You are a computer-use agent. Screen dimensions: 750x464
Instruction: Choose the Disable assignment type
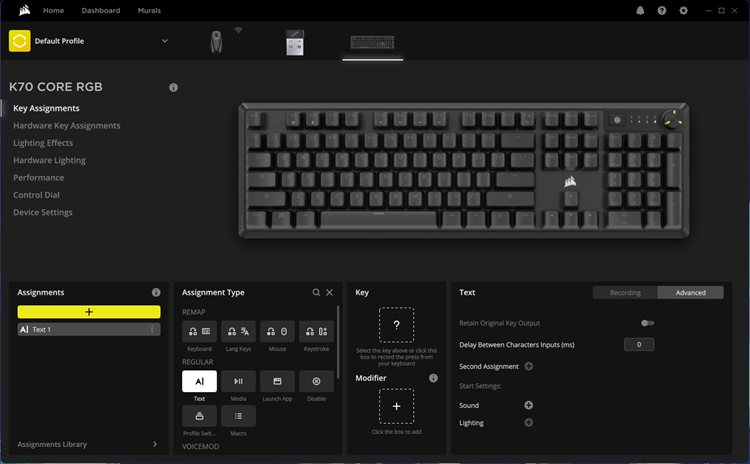pos(316,381)
